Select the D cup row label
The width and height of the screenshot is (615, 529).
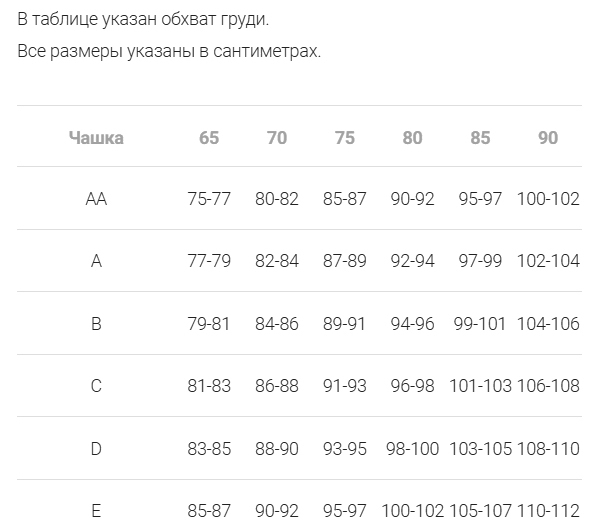click(96, 449)
